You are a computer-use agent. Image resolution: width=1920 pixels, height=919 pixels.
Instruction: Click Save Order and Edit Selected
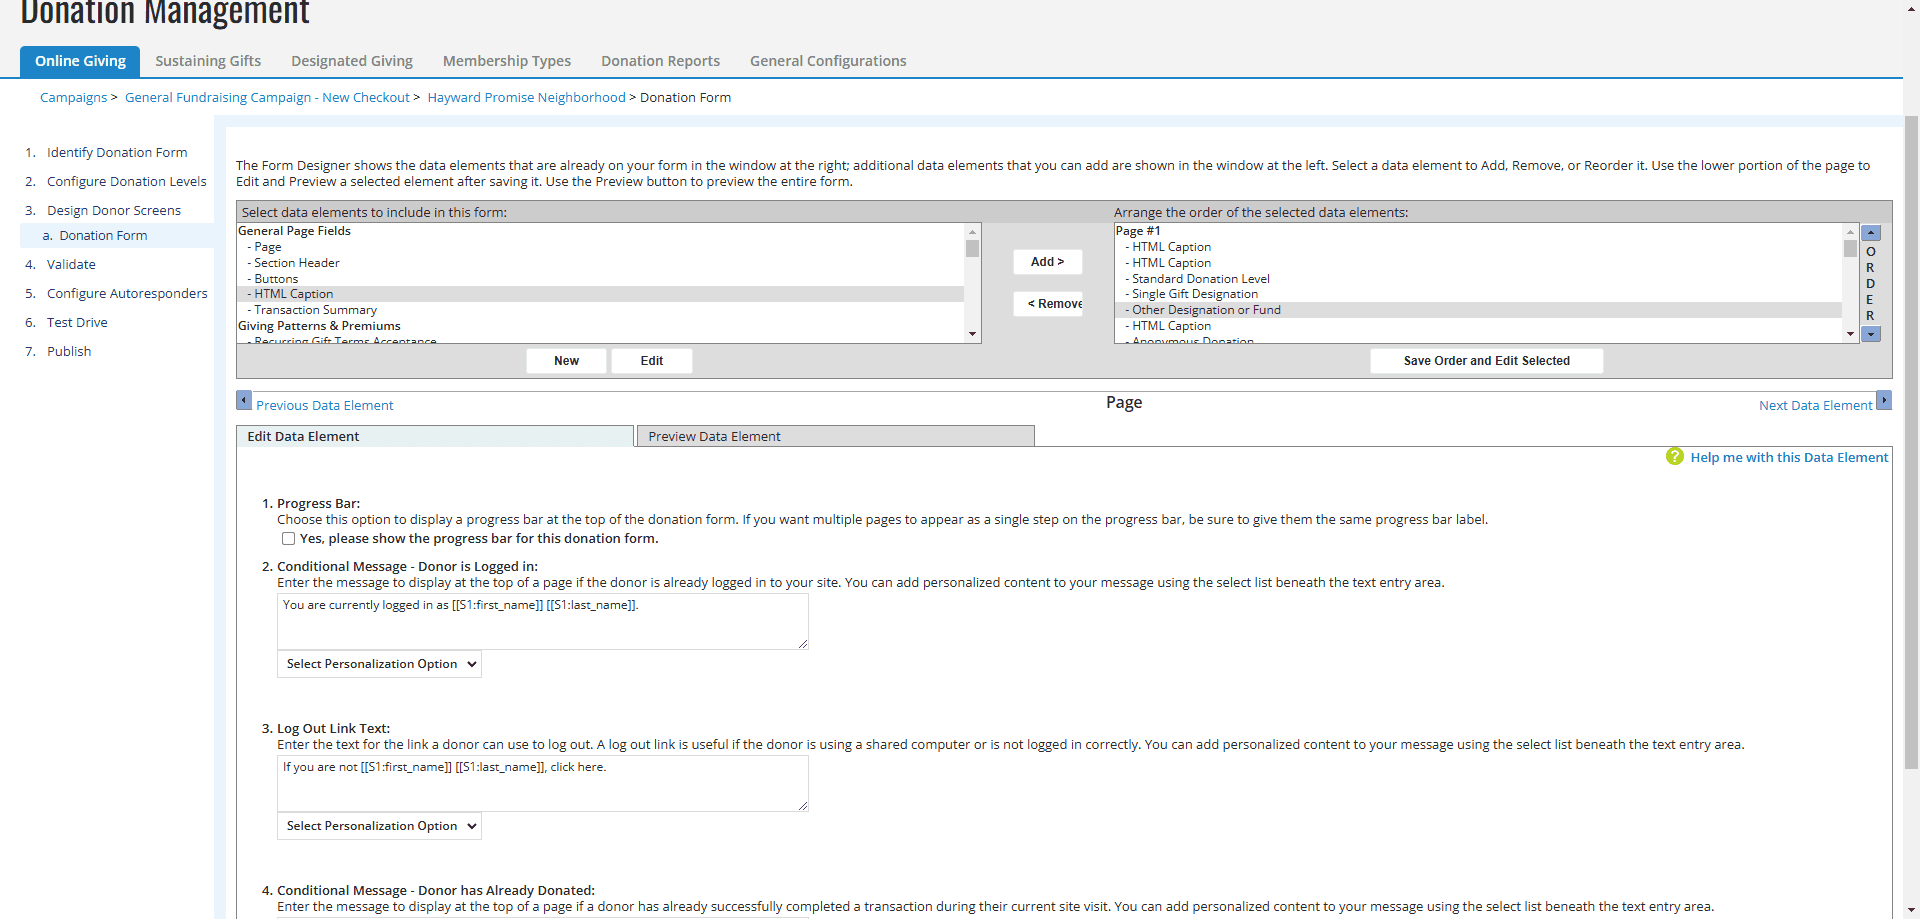point(1487,361)
